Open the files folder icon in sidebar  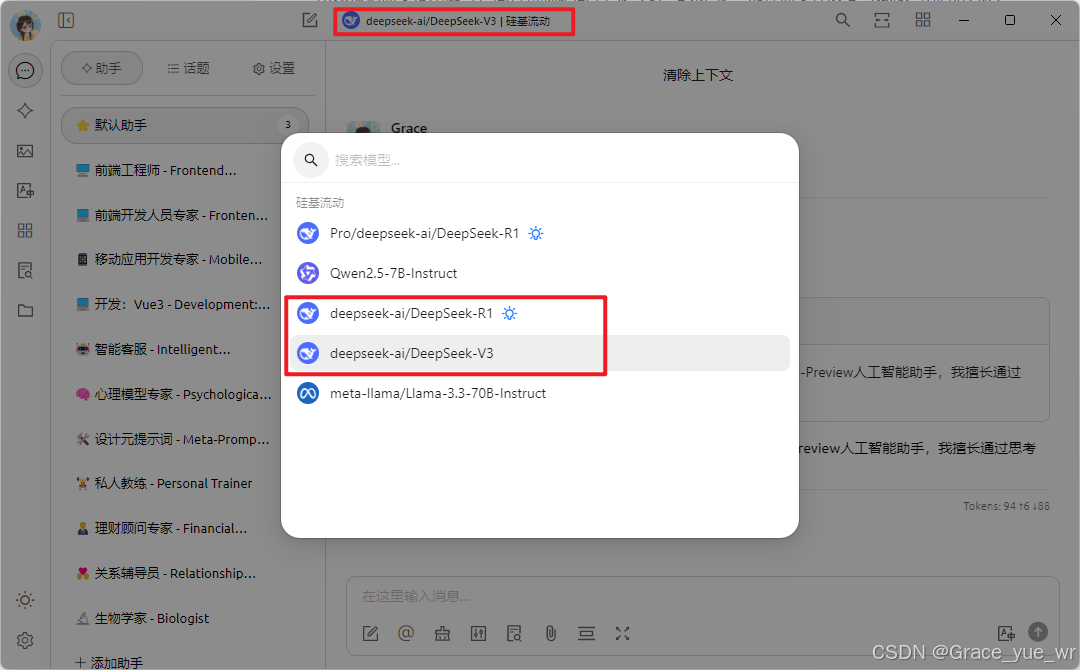click(25, 311)
